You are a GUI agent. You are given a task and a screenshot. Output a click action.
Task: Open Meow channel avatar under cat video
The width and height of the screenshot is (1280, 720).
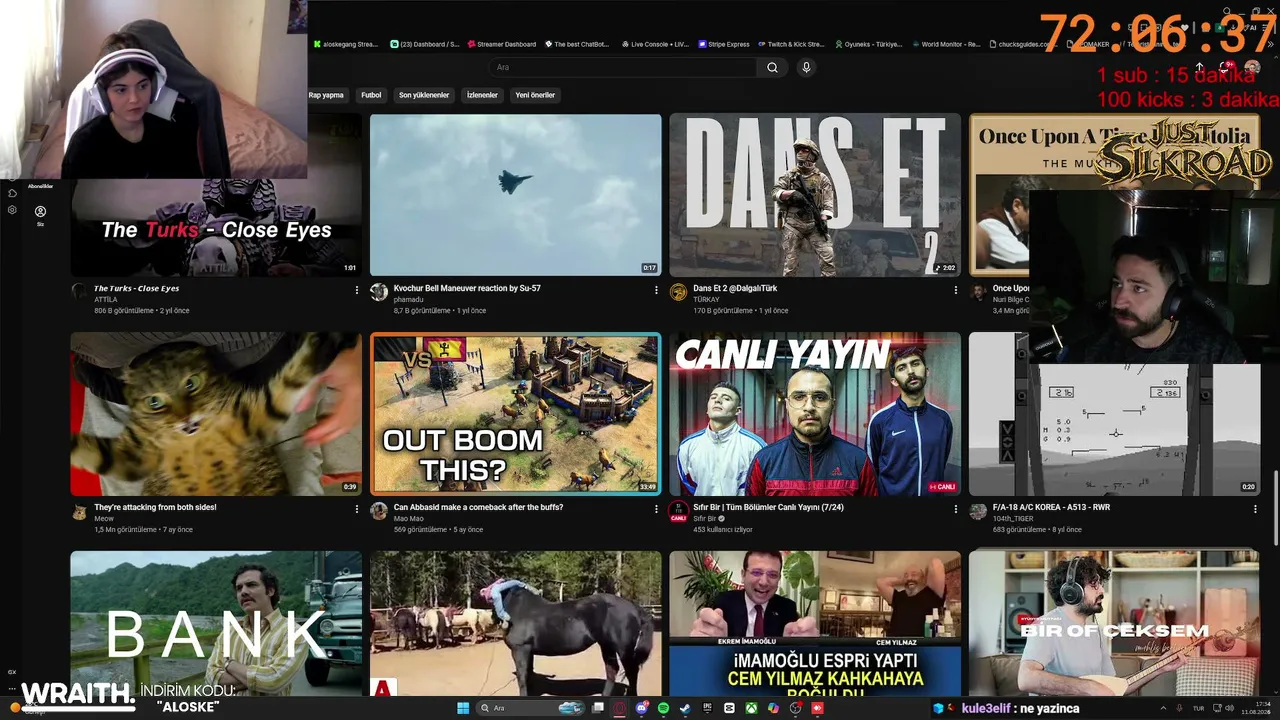click(x=80, y=511)
